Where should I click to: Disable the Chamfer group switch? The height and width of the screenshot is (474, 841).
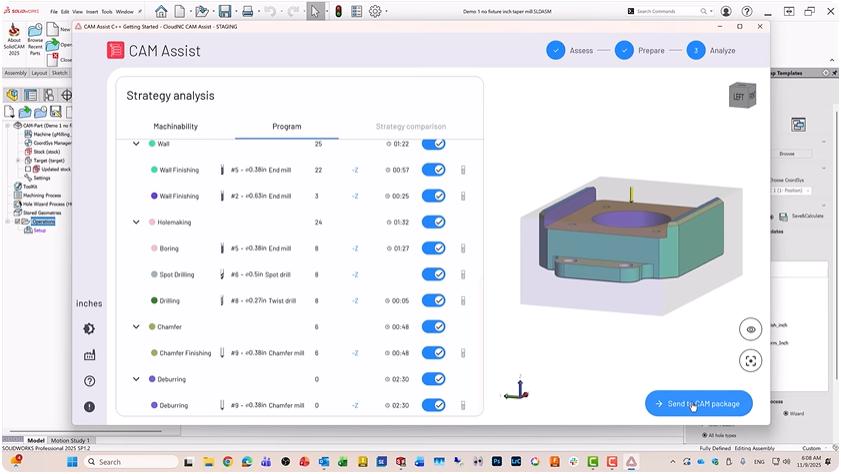(433, 327)
